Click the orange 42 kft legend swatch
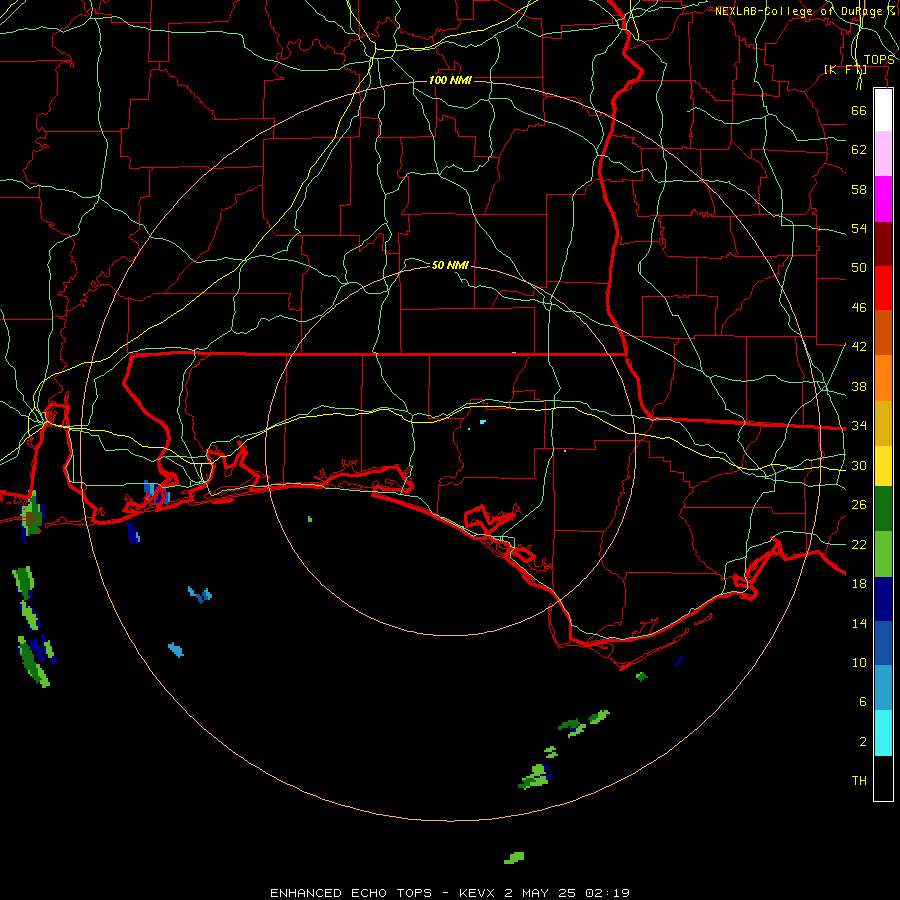 (x=883, y=378)
